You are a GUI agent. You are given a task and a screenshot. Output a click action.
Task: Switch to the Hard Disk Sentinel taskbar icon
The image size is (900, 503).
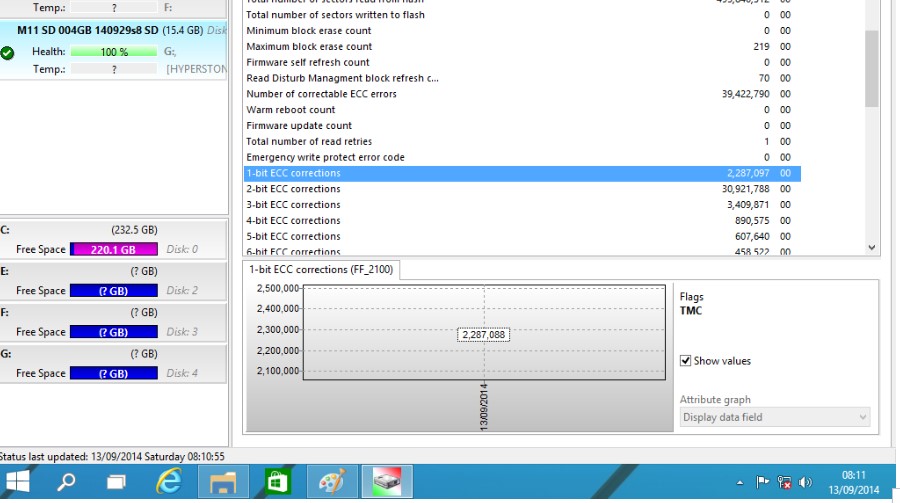[387, 481]
